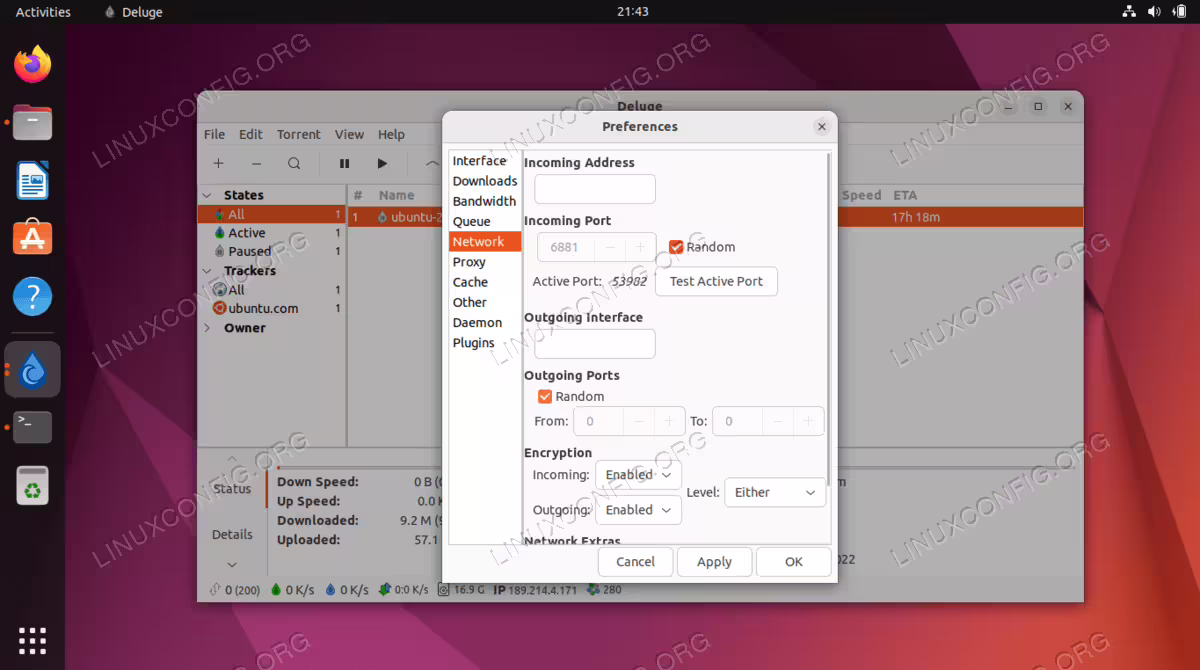Screen dimensions: 1200x670
Task: Open the Outgoing encryption dropdown
Action: pos(638,510)
